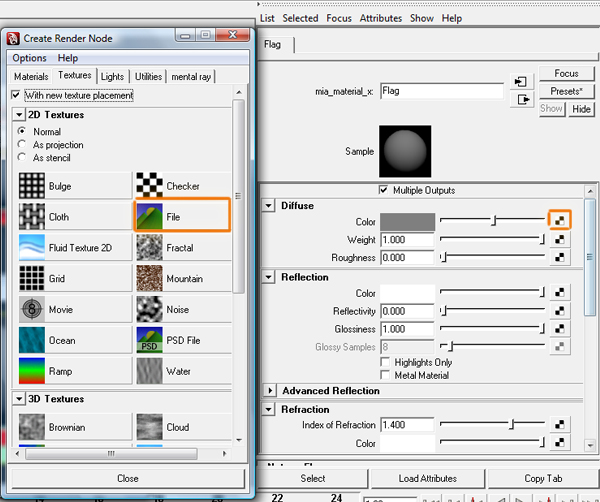Click Index of Refraction map icon

[x=560, y=424]
